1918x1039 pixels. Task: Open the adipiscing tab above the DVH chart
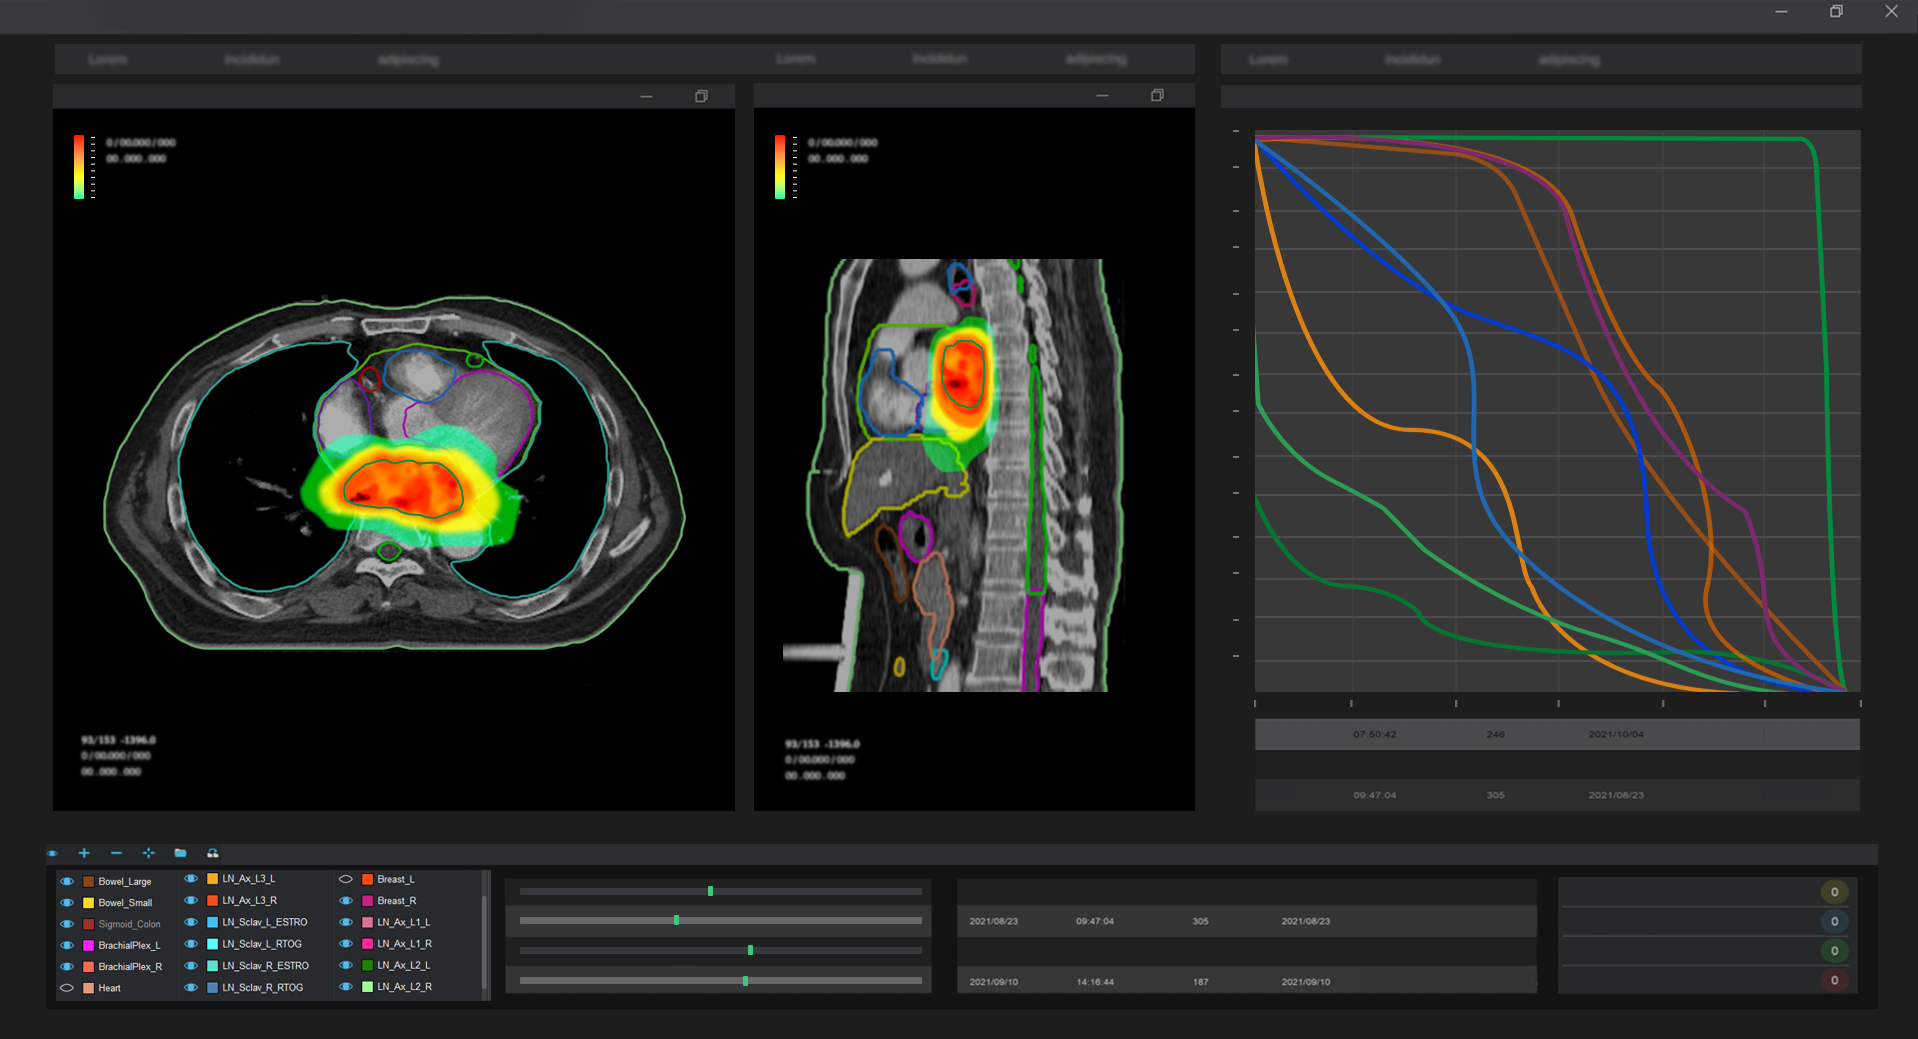[x=1568, y=60]
